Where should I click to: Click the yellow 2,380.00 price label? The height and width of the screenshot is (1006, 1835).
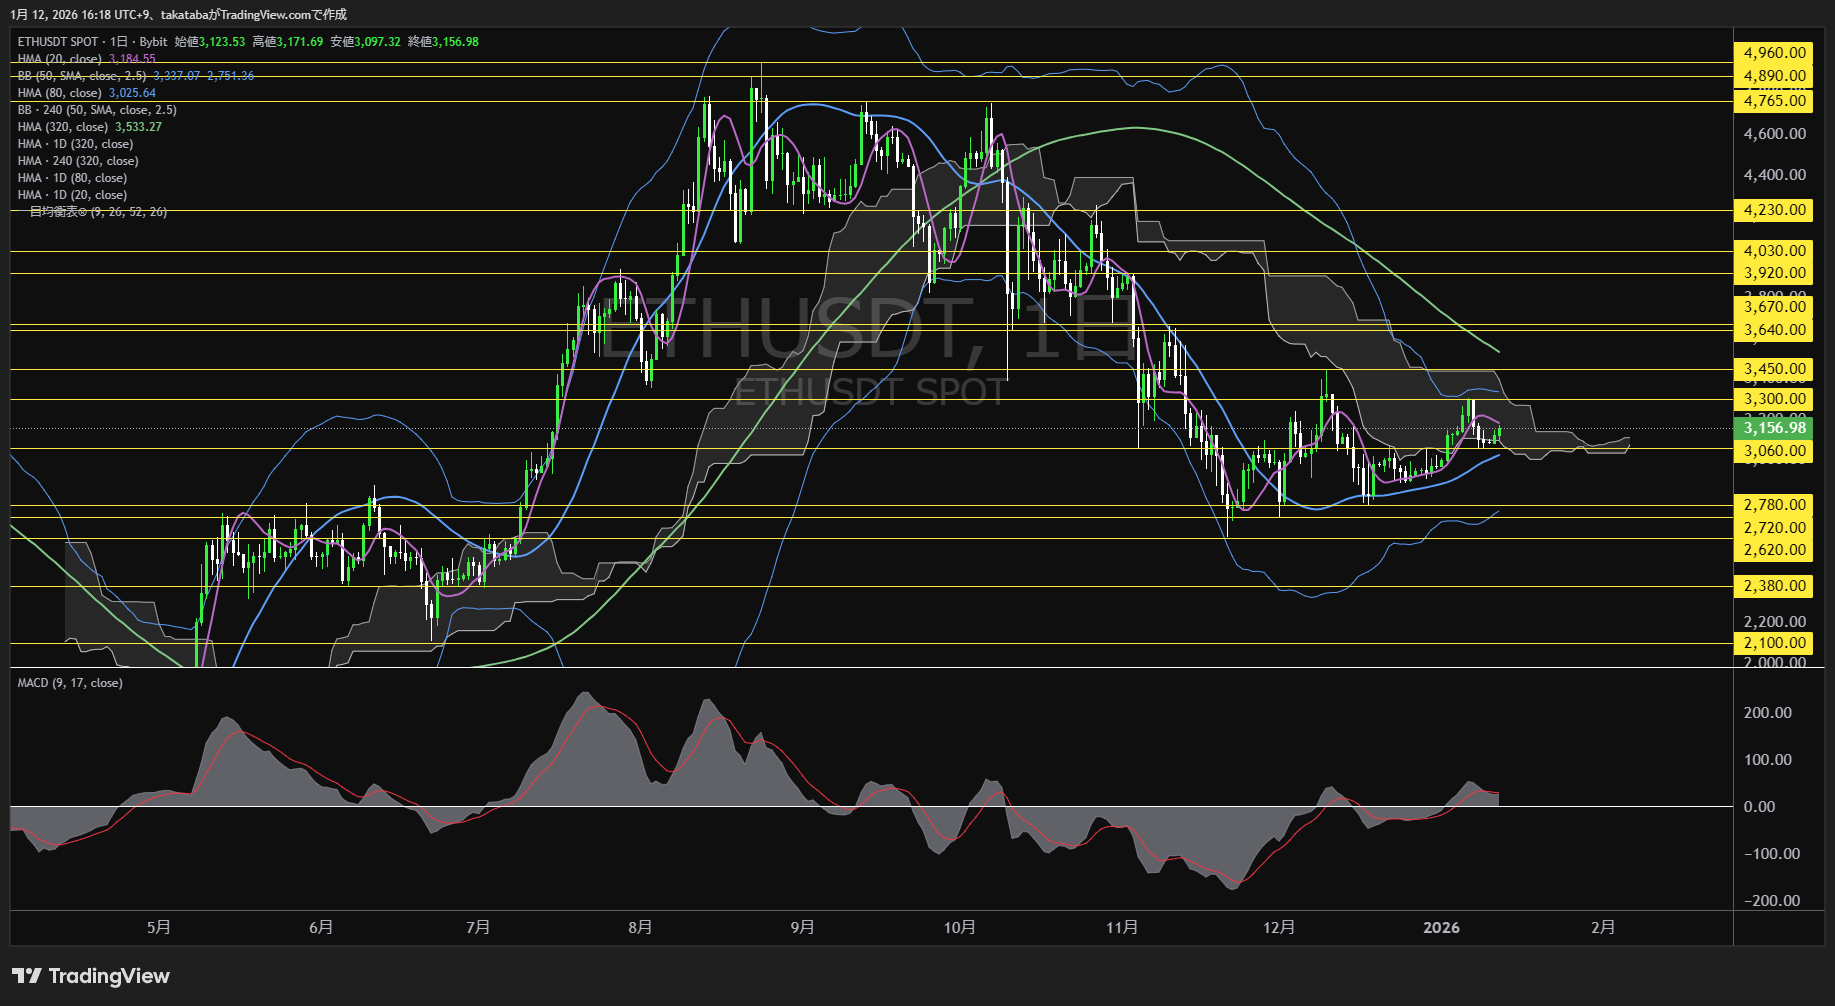click(1774, 586)
